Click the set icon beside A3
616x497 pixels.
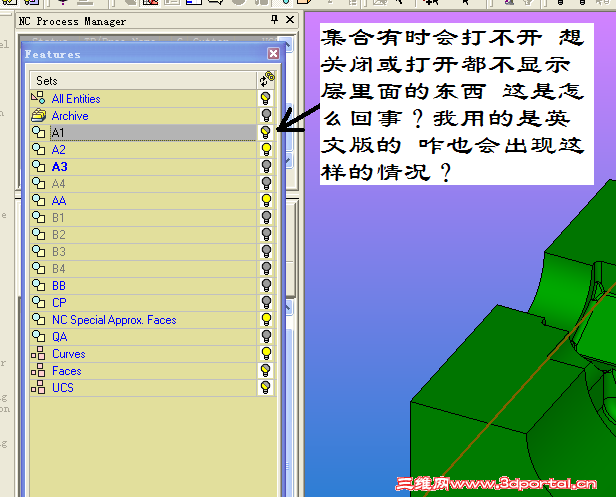coord(38,166)
